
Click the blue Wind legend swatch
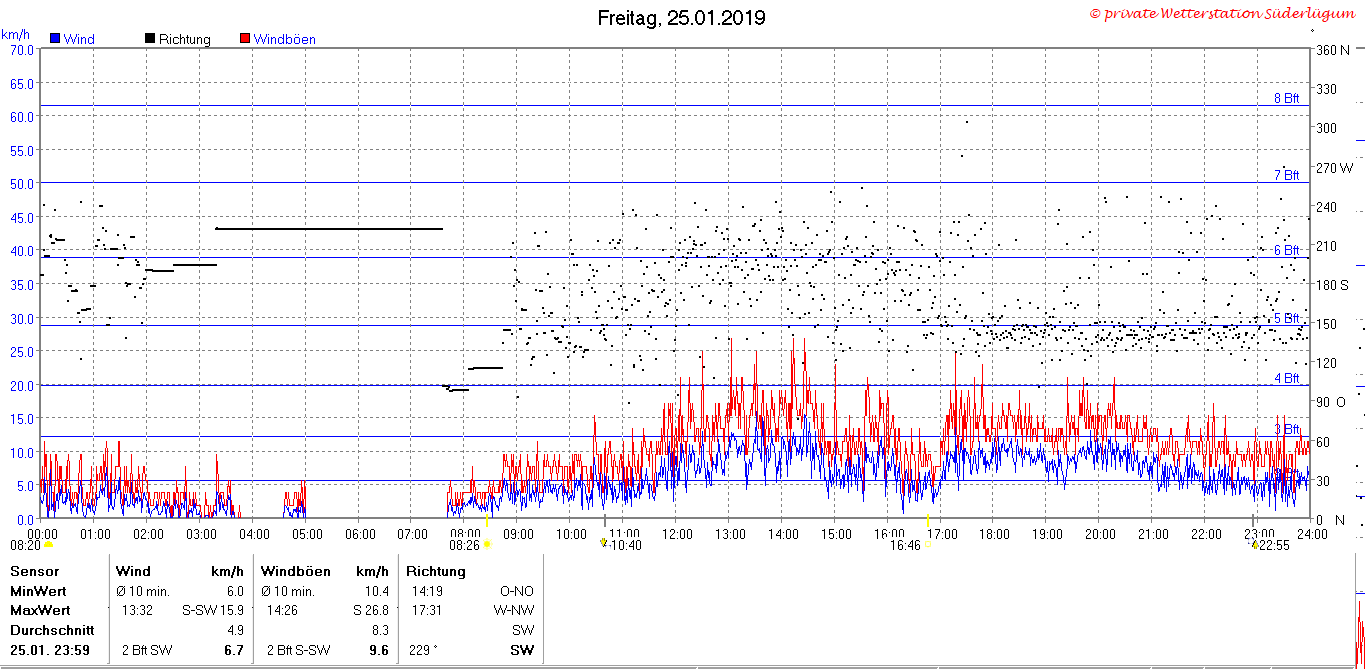(55, 39)
